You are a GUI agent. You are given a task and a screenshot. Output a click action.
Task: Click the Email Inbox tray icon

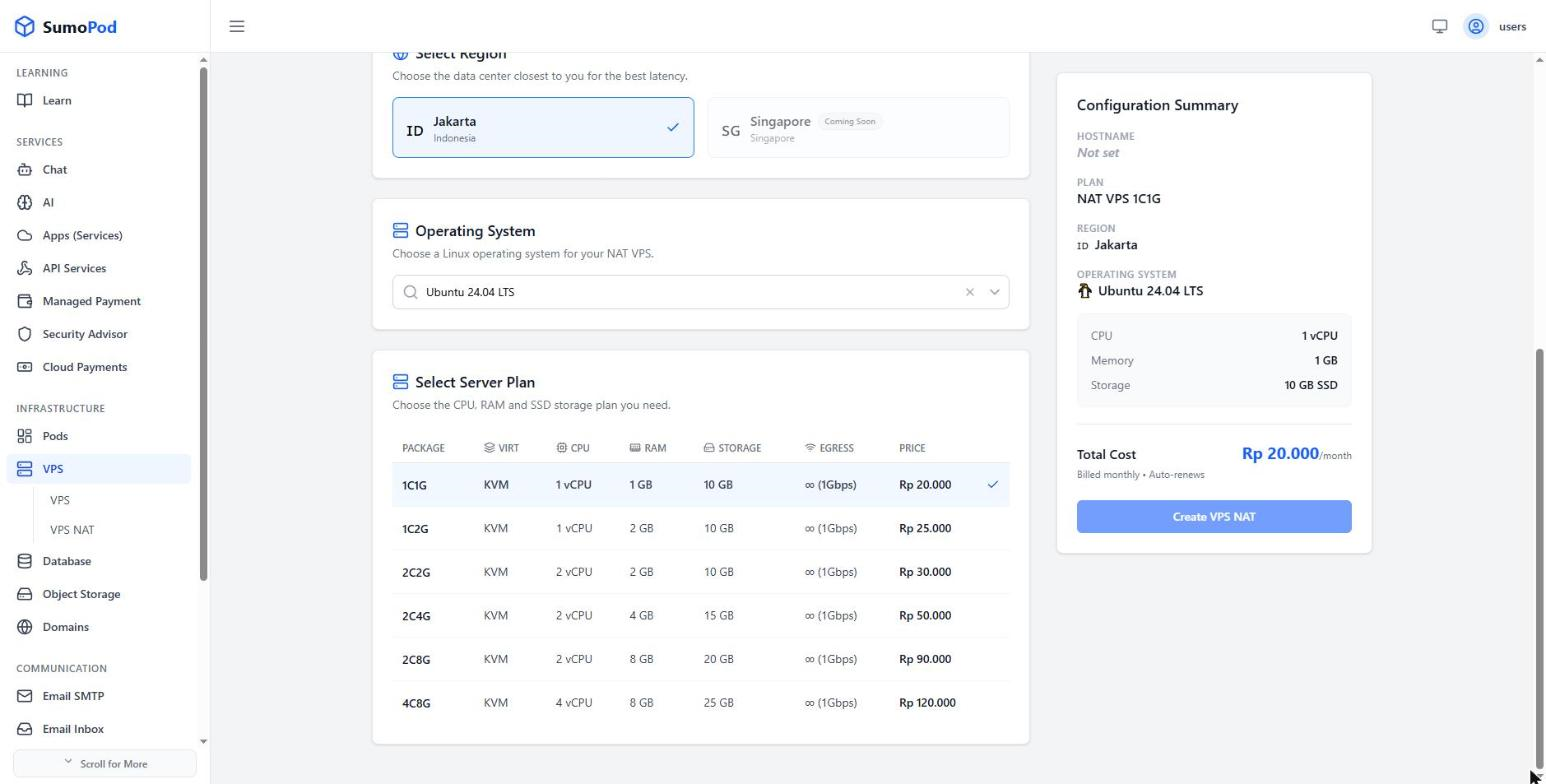pyautogui.click(x=25, y=730)
